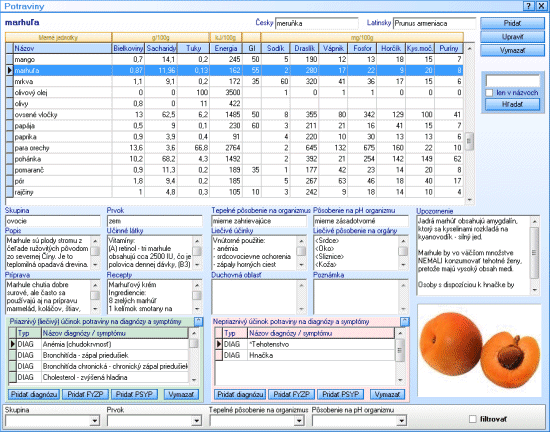Viewport: 550px width, 432px height.
Task: Click the top Vymazať button
Action: coord(512,50)
